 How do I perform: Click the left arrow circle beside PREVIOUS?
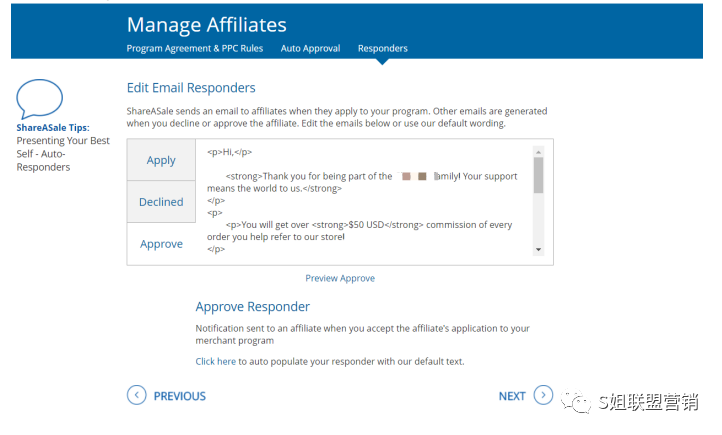tap(136, 395)
